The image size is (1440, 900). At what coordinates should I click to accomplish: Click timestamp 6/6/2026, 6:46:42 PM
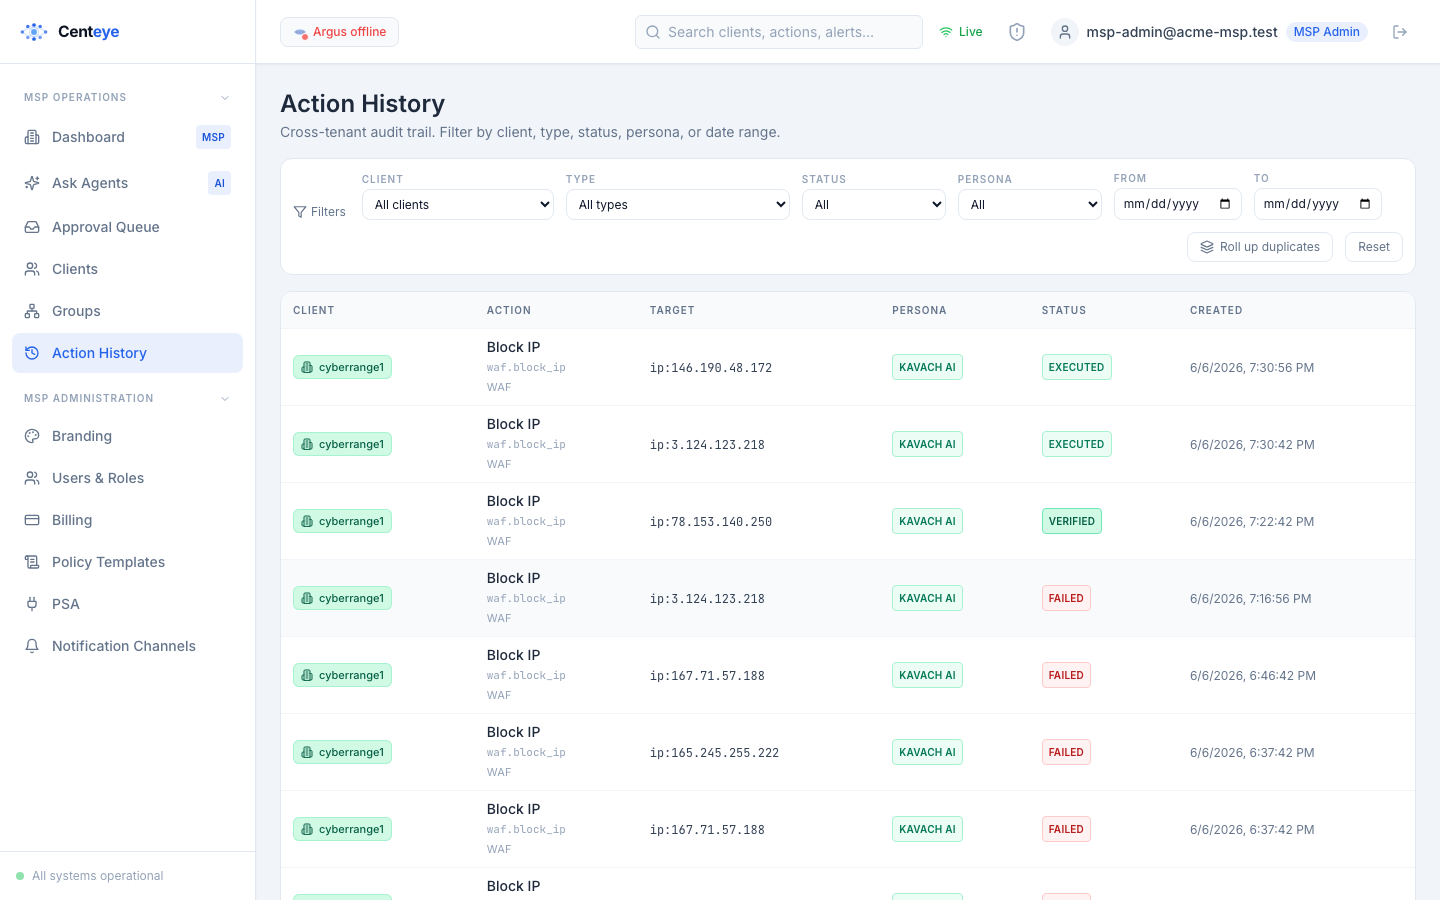(x=1253, y=675)
